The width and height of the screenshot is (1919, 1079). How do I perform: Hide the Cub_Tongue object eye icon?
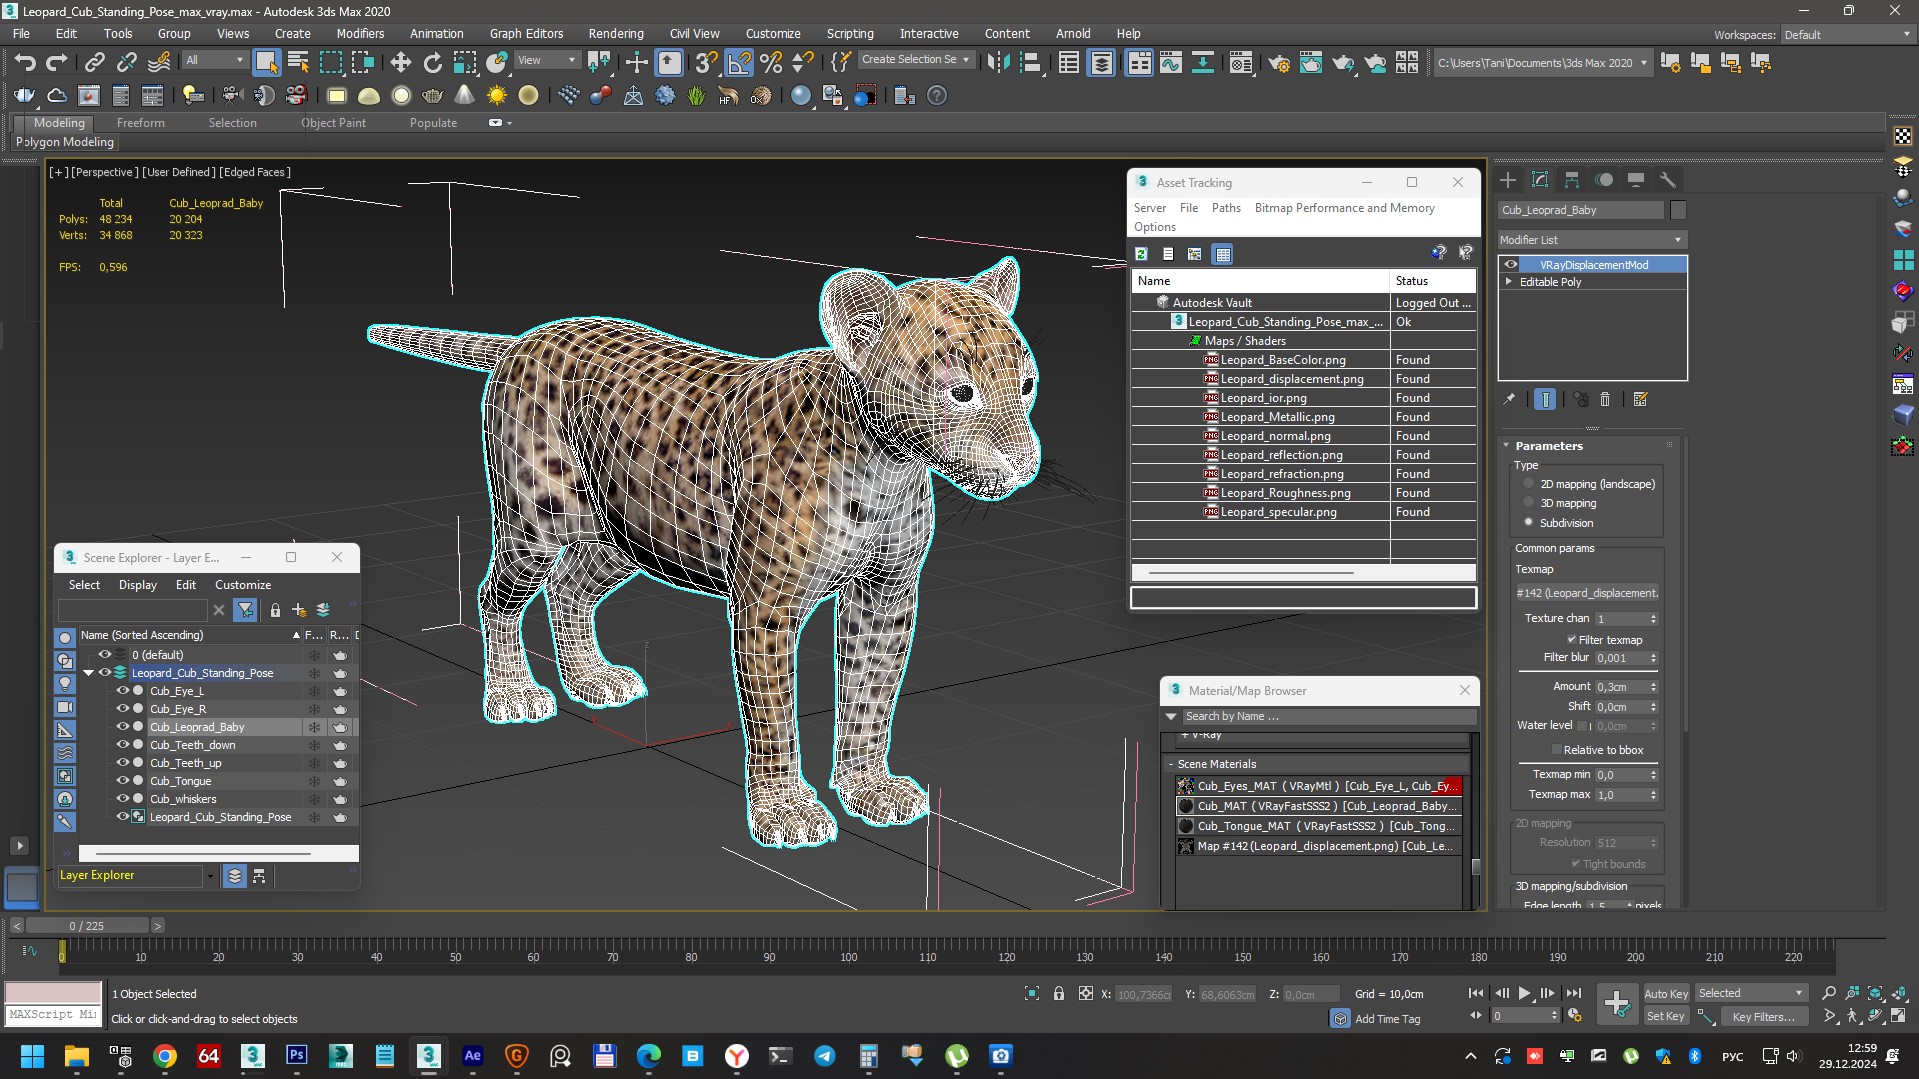pyautogui.click(x=123, y=781)
